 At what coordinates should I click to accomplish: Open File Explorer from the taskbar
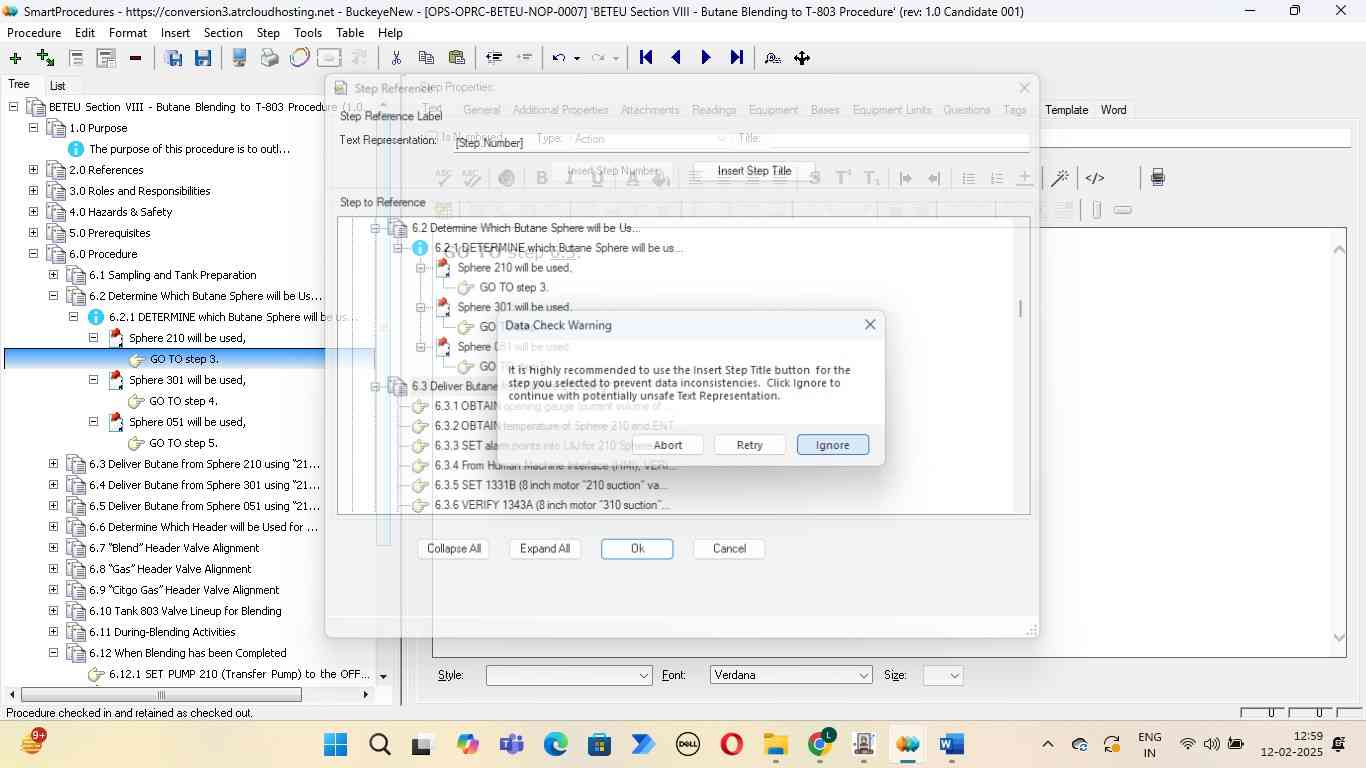click(776, 744)
